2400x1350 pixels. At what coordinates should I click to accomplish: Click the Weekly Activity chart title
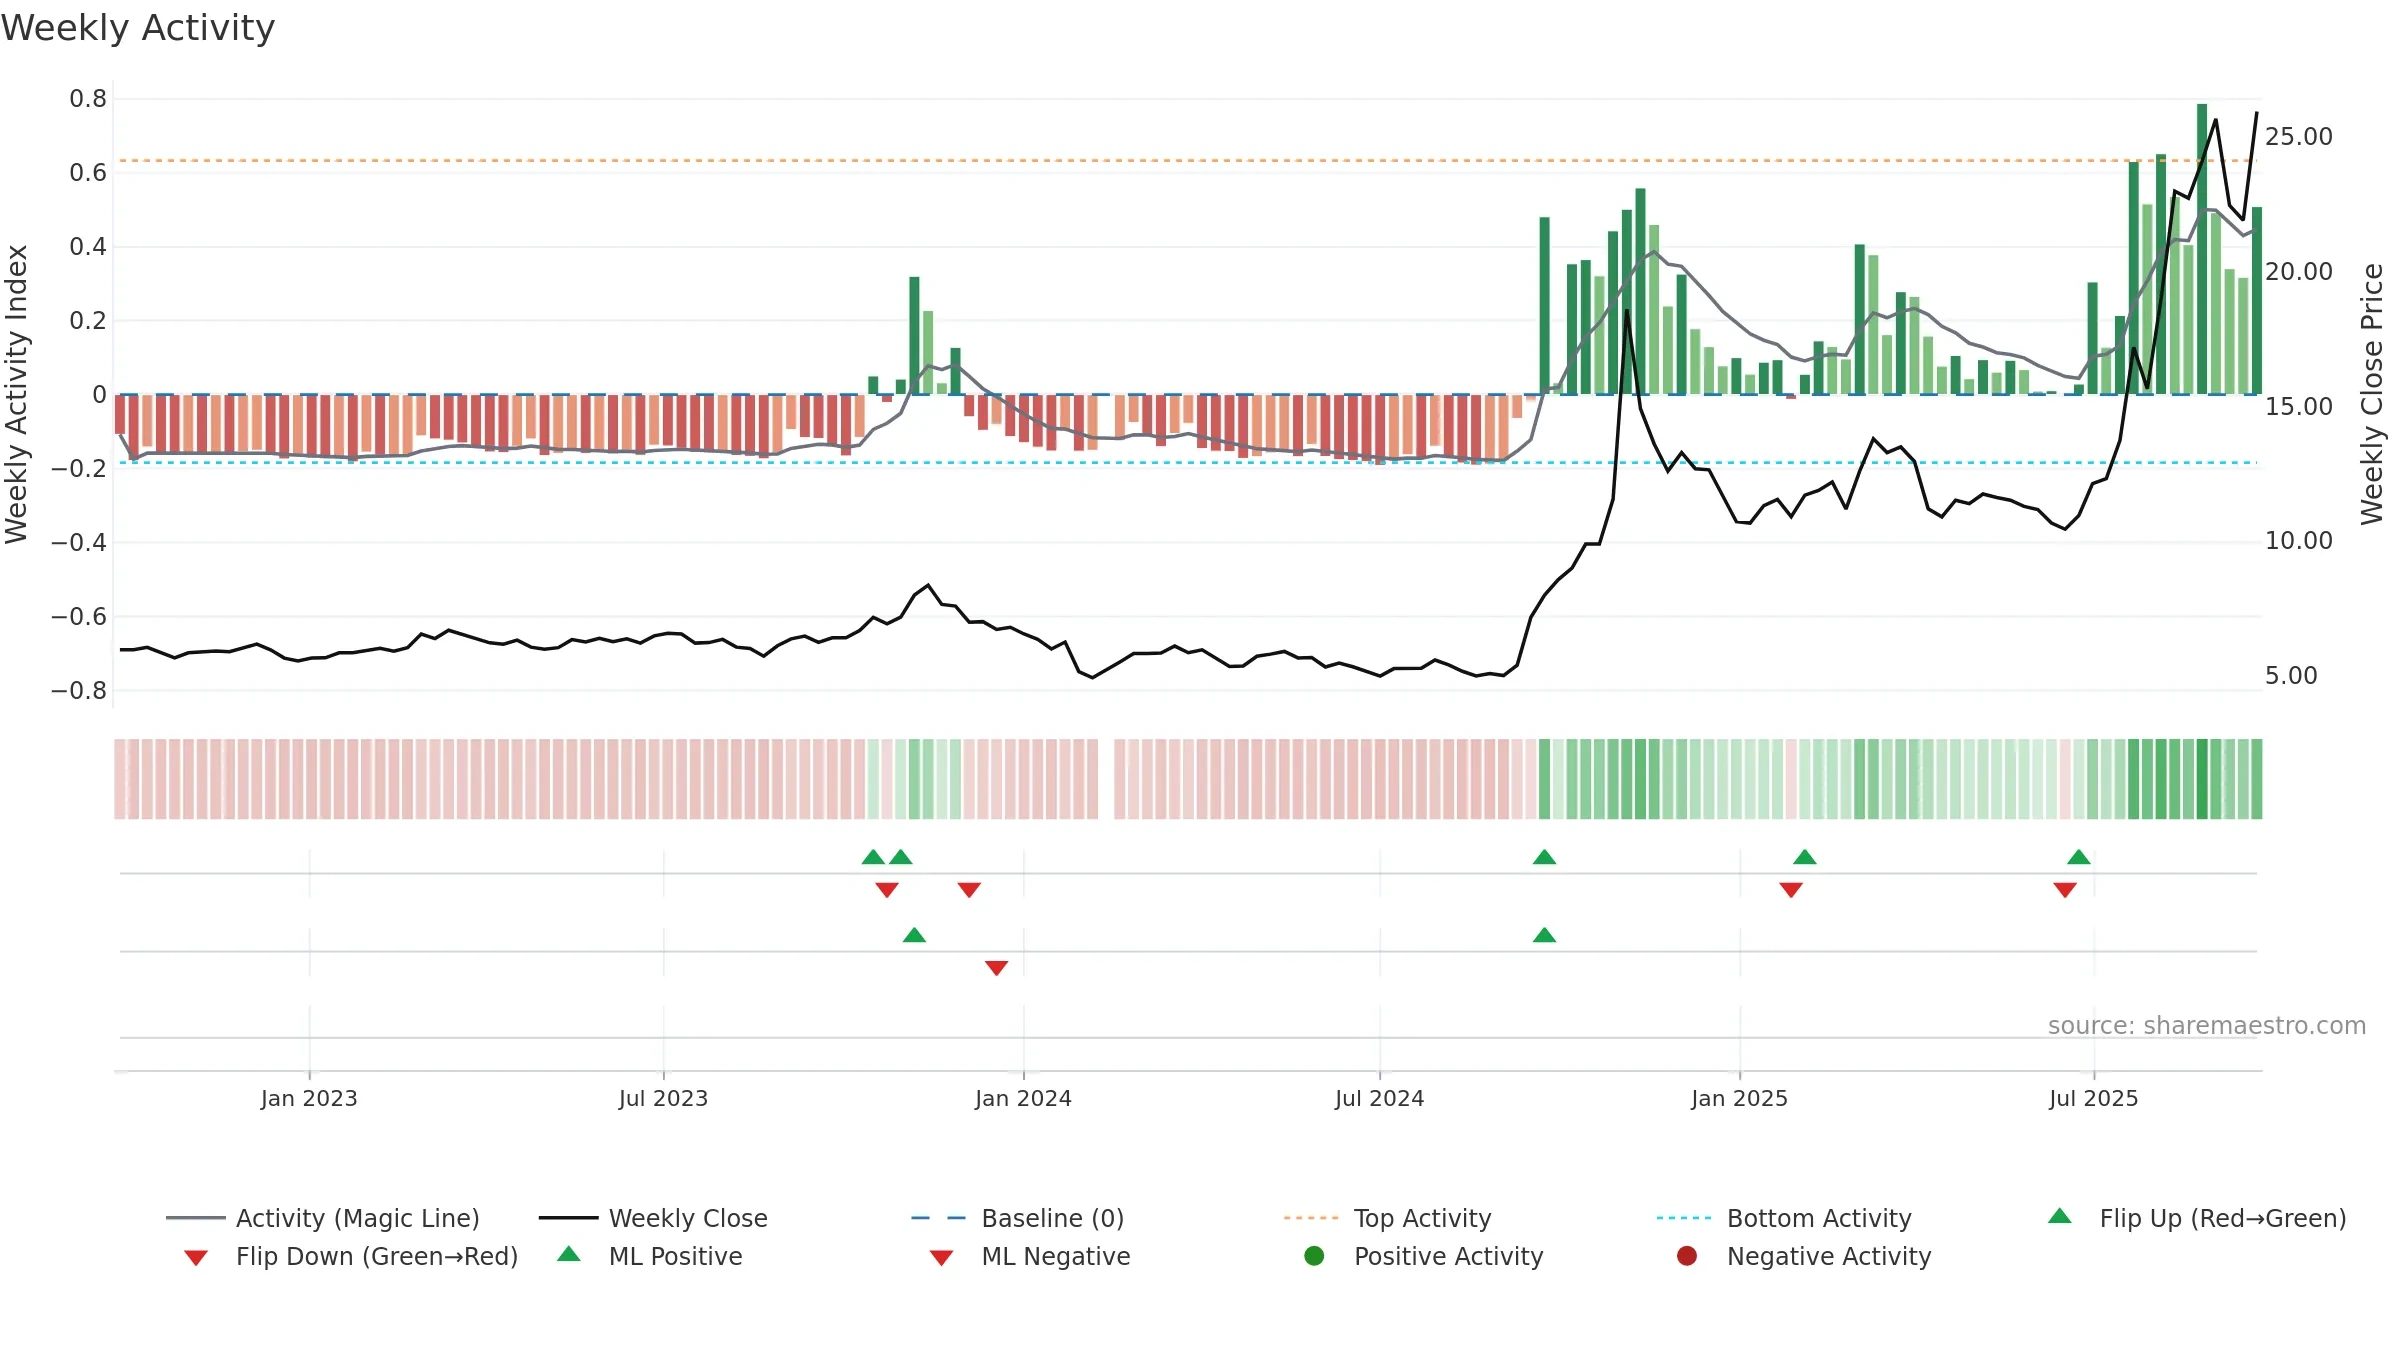coord(138,28)
